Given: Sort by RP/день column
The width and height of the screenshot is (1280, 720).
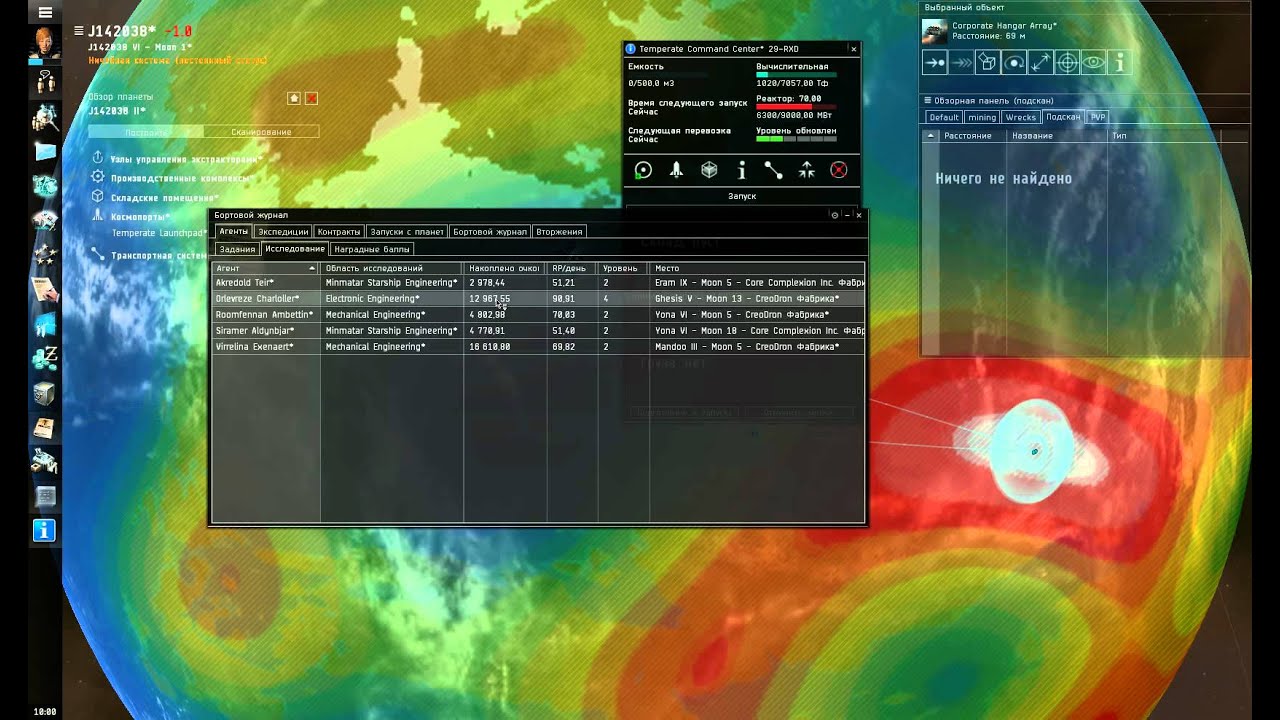Looking at the screenshot, I should click(573, 268).
